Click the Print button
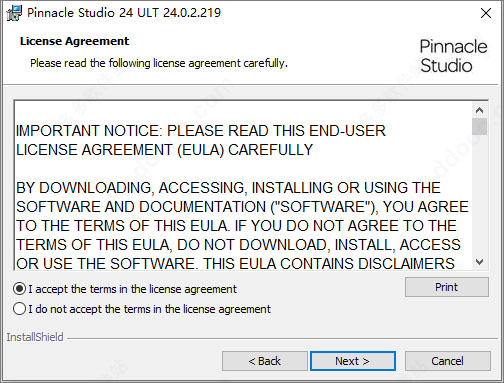Viewport: 504px width, 383px height. coord(447,287)
